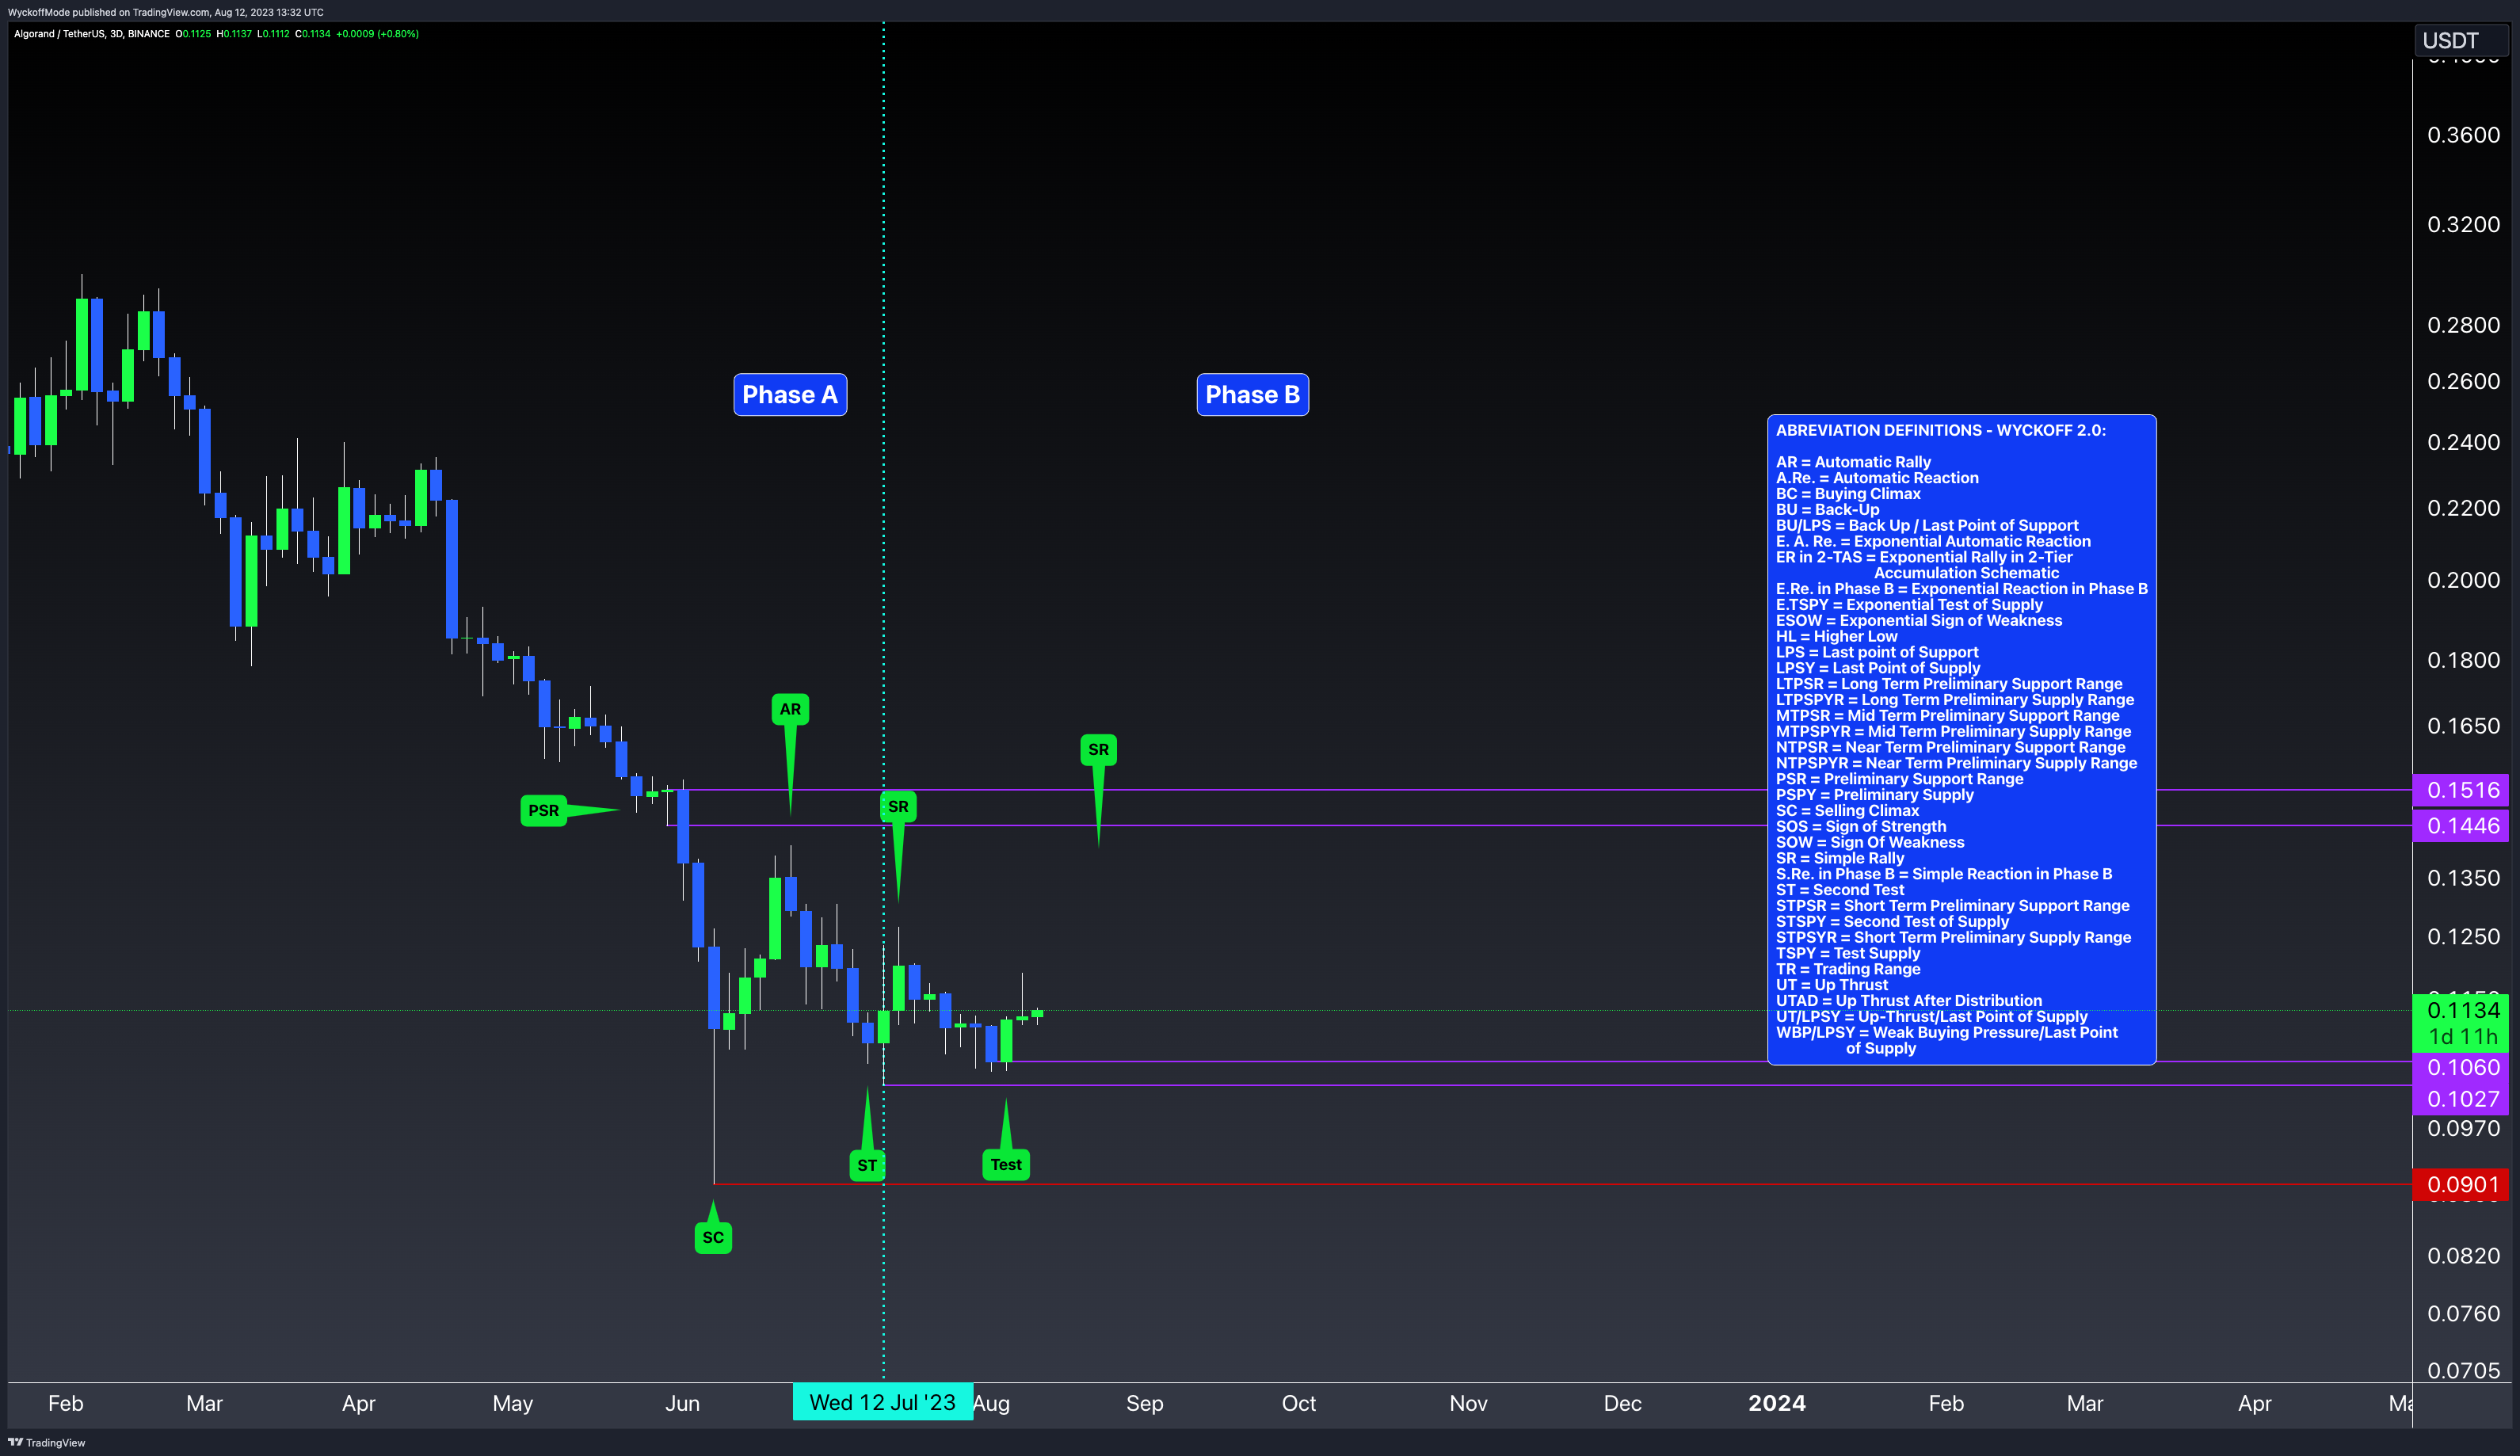Viewport: 2520px width, 1456px height.
Task: Click the PSR annotation callout
Action: 544,810
